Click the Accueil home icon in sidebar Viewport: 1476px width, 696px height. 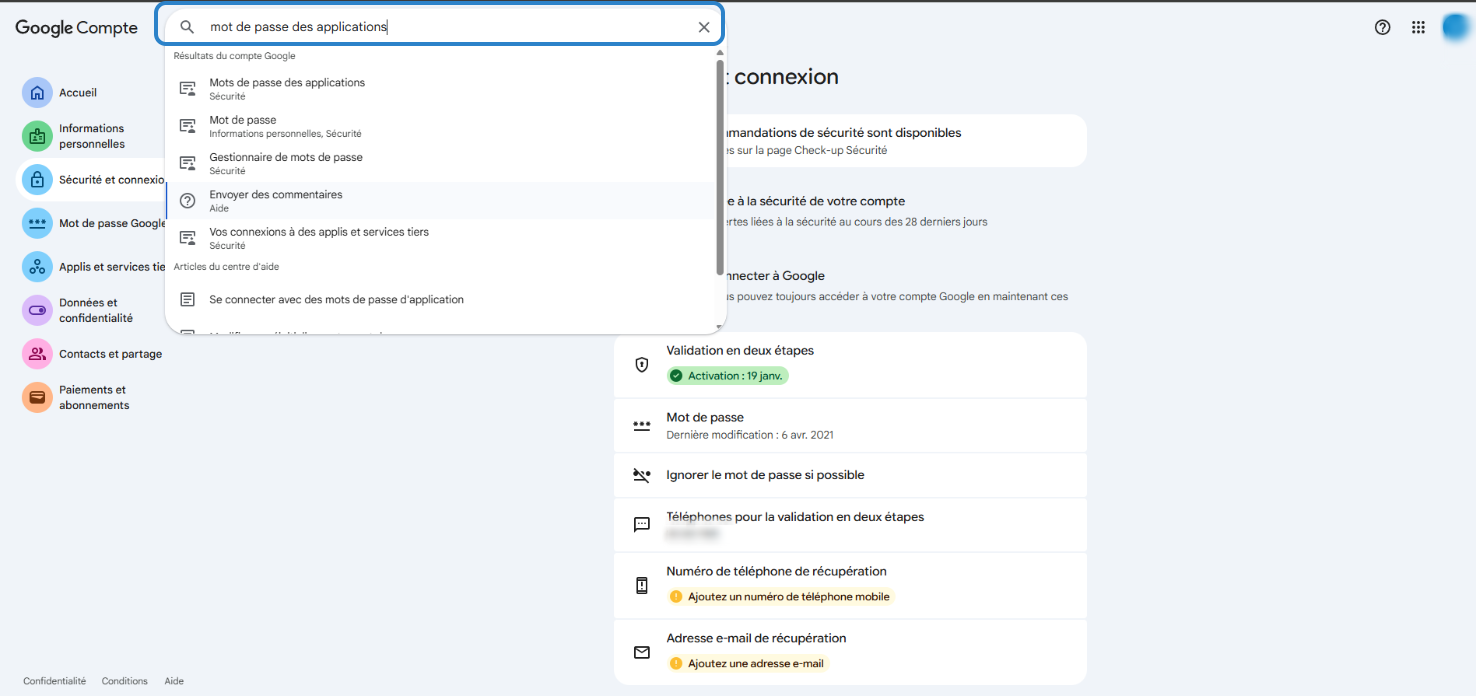[x=37, y=92]
